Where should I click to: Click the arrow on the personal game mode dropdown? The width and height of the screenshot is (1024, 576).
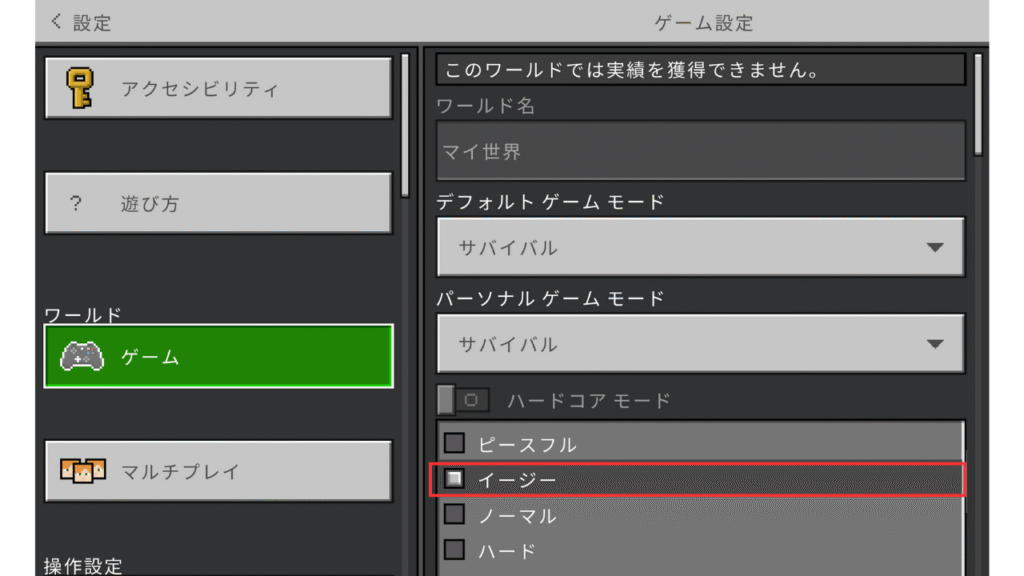coord(935,344)
